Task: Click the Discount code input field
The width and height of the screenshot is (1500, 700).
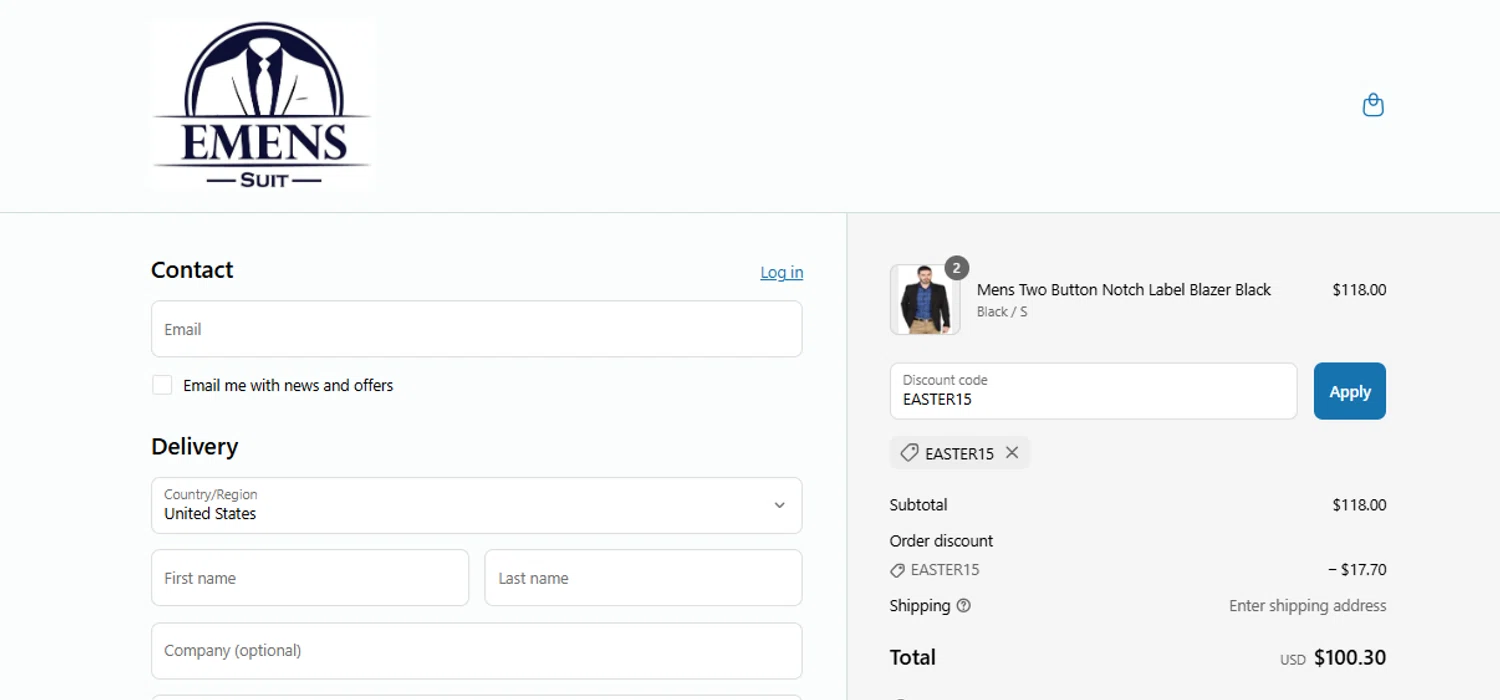Action: click(x=1093, y=391)
